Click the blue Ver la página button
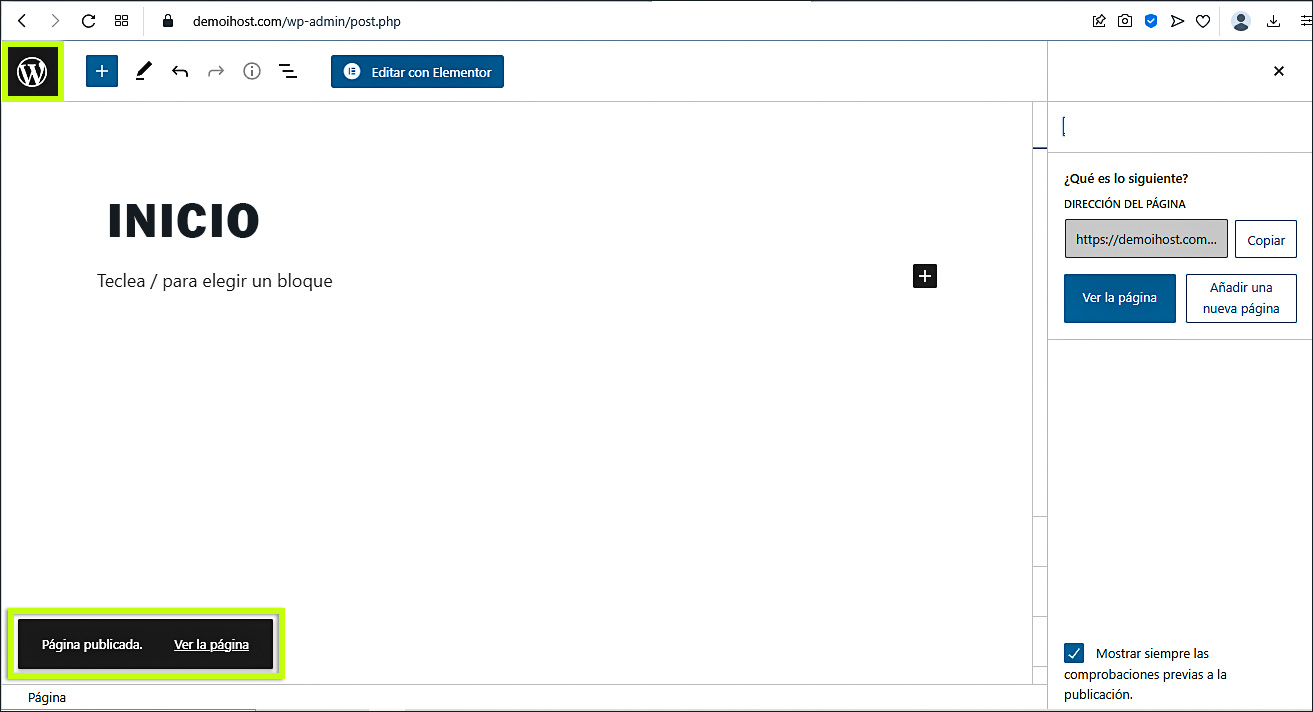This screenshot has width=1313, height=712. tap(1119, 298)
